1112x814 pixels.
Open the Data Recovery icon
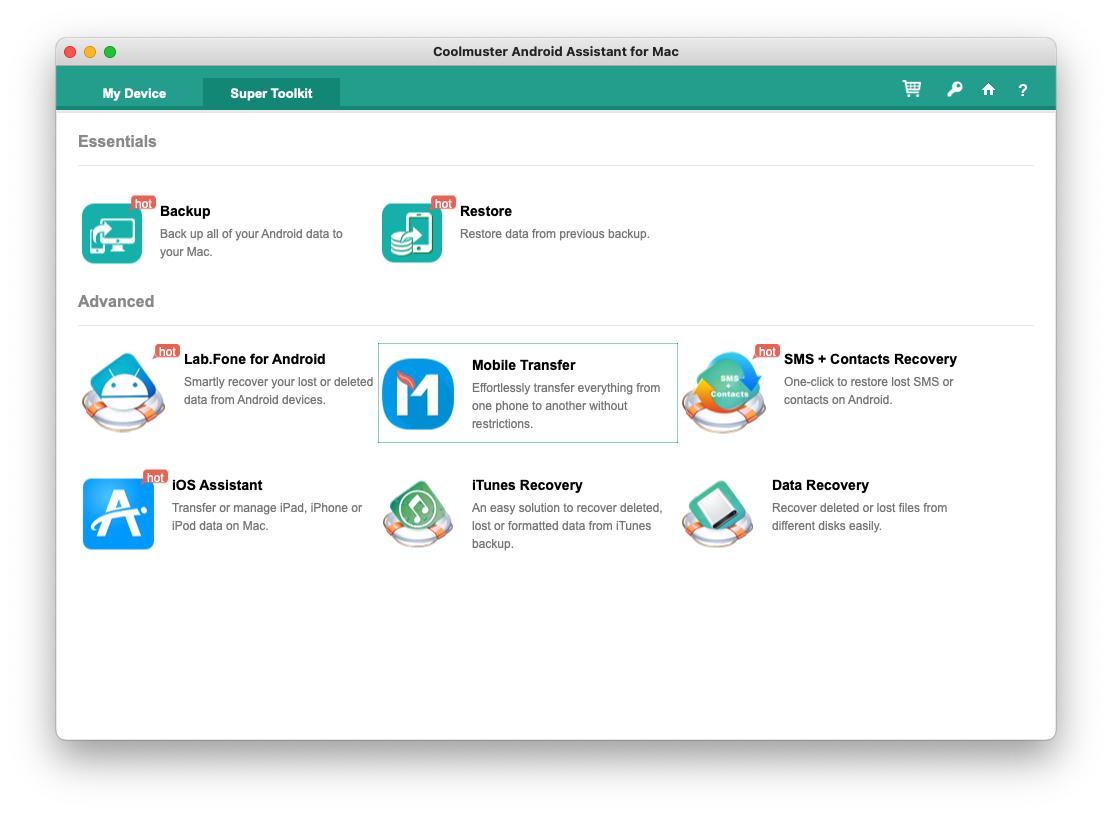pyautogui.click(x=718, y=514)
